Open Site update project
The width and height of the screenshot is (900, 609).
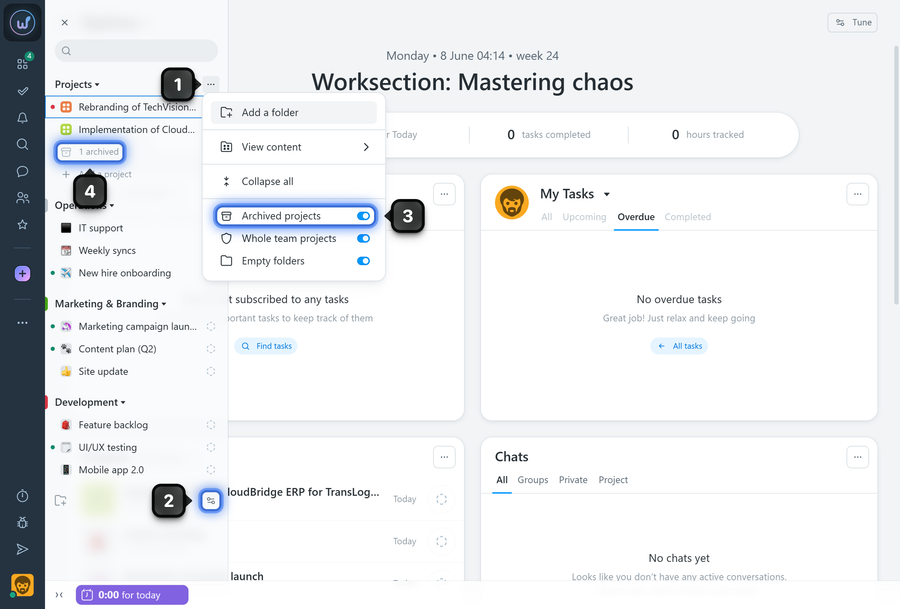click(x=103, y=371)
